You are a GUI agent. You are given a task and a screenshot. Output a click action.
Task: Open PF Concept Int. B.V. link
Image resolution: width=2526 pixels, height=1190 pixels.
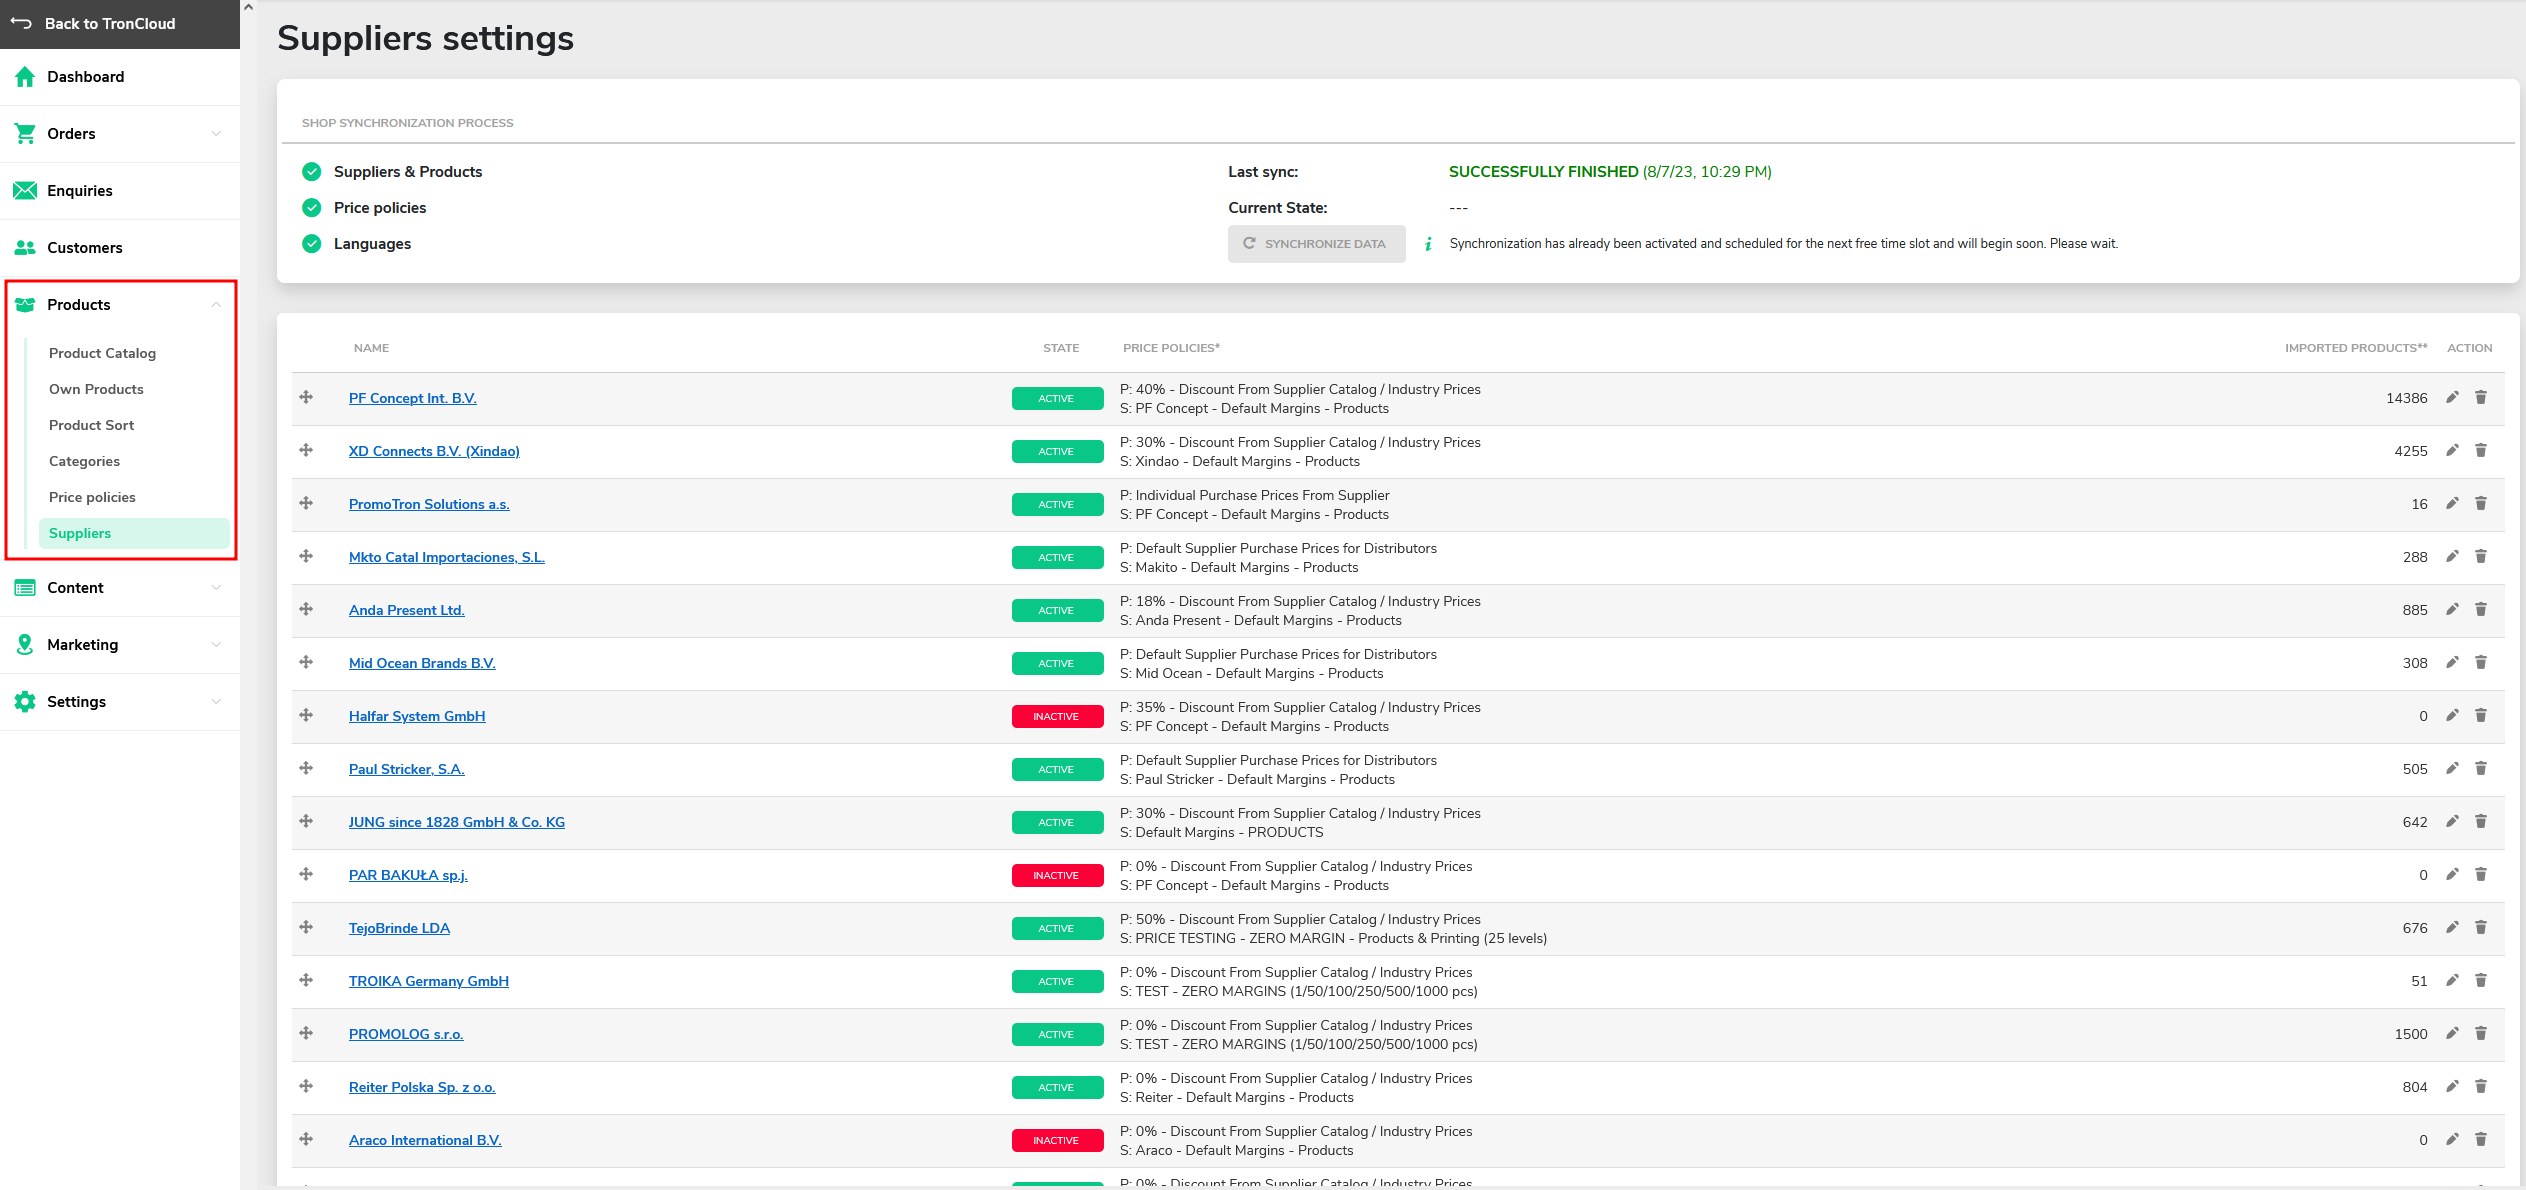413,398
